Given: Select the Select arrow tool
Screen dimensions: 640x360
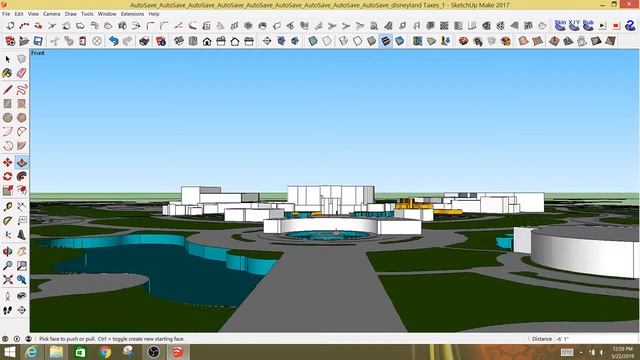Looking at the screenshot, I should point(7,59).
